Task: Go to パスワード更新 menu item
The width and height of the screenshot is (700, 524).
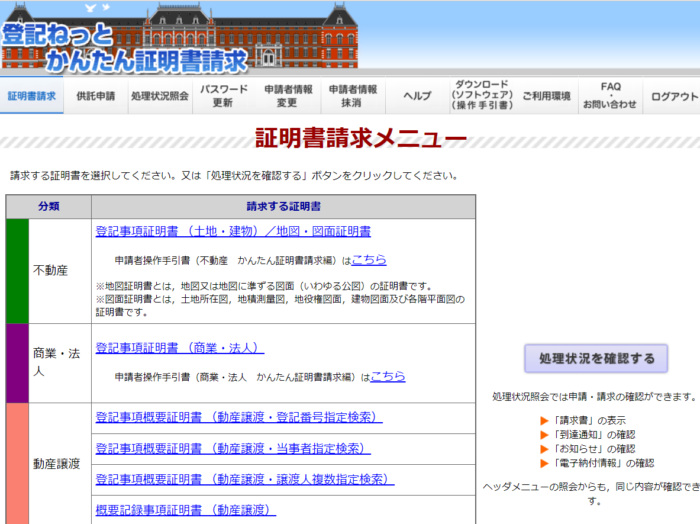Action: point(224,96)
